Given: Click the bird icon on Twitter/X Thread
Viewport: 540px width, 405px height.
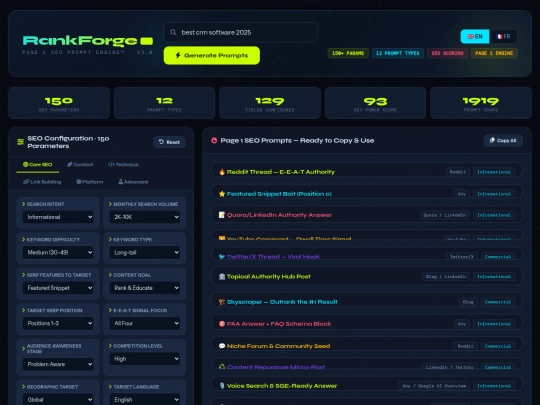Looking at the screenshot, I should [x=222, y=257].
